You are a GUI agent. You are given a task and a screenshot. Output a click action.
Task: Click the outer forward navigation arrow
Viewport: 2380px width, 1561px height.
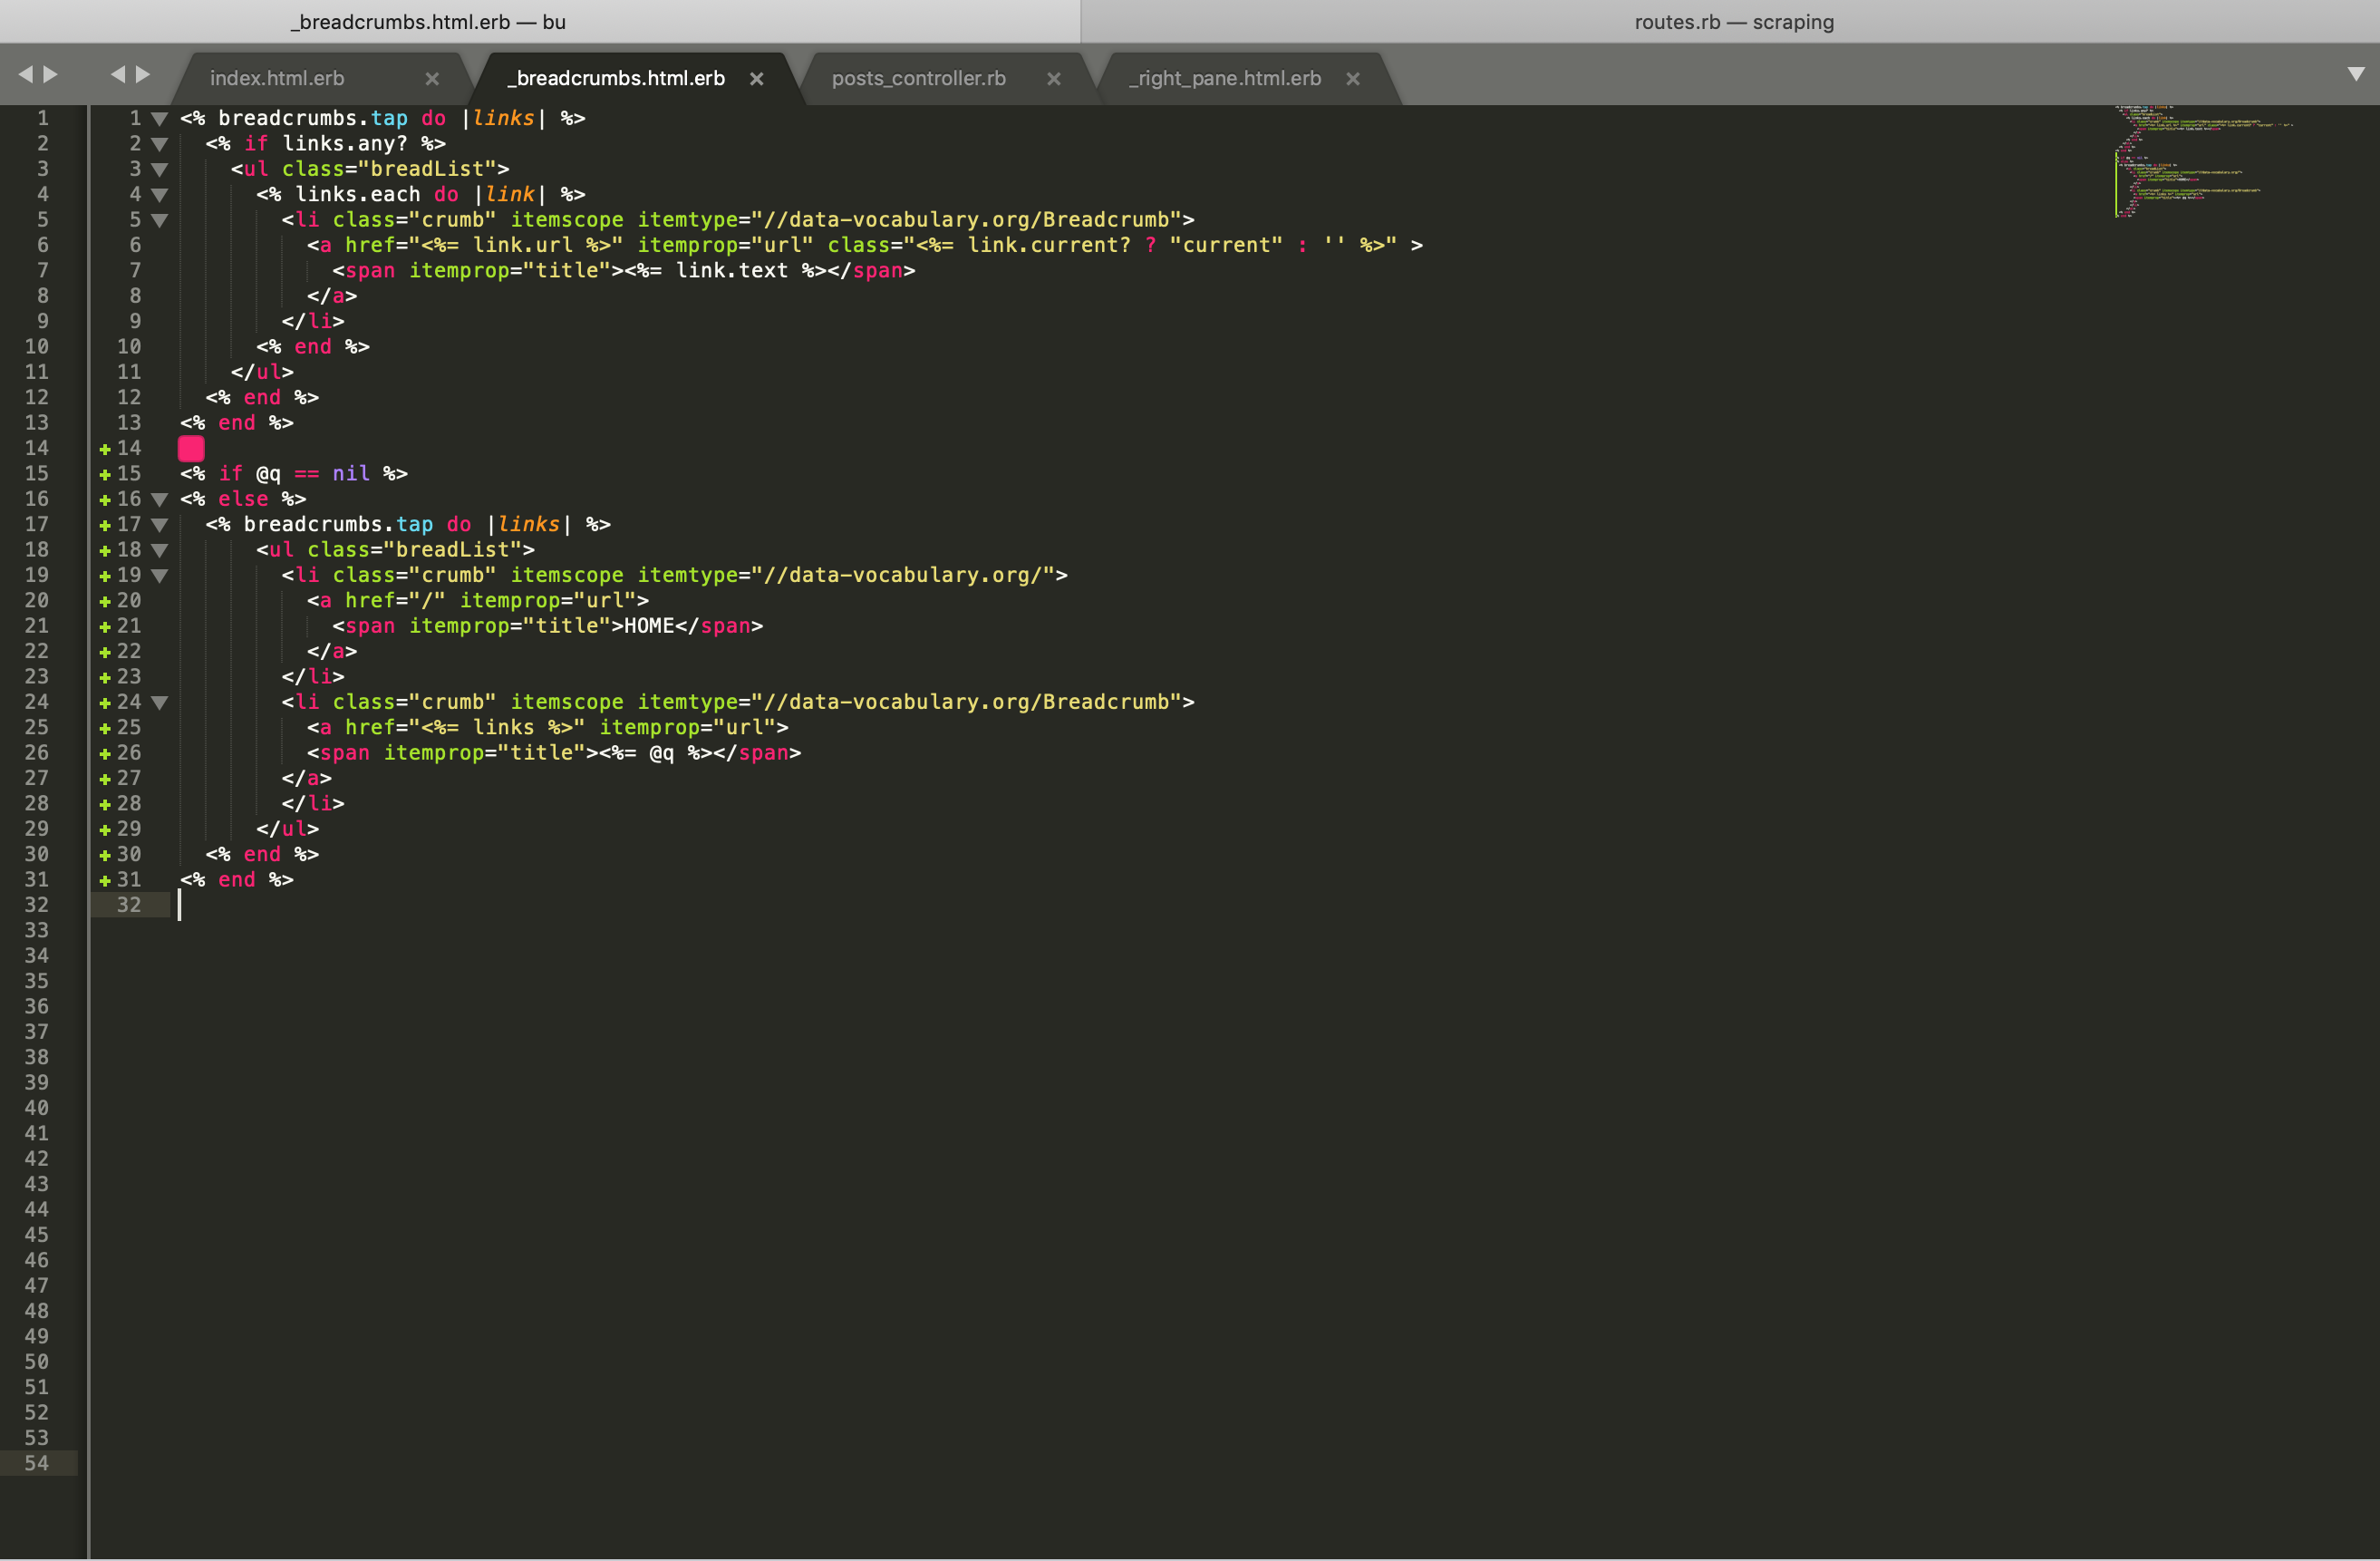click(x=51, y=74)
